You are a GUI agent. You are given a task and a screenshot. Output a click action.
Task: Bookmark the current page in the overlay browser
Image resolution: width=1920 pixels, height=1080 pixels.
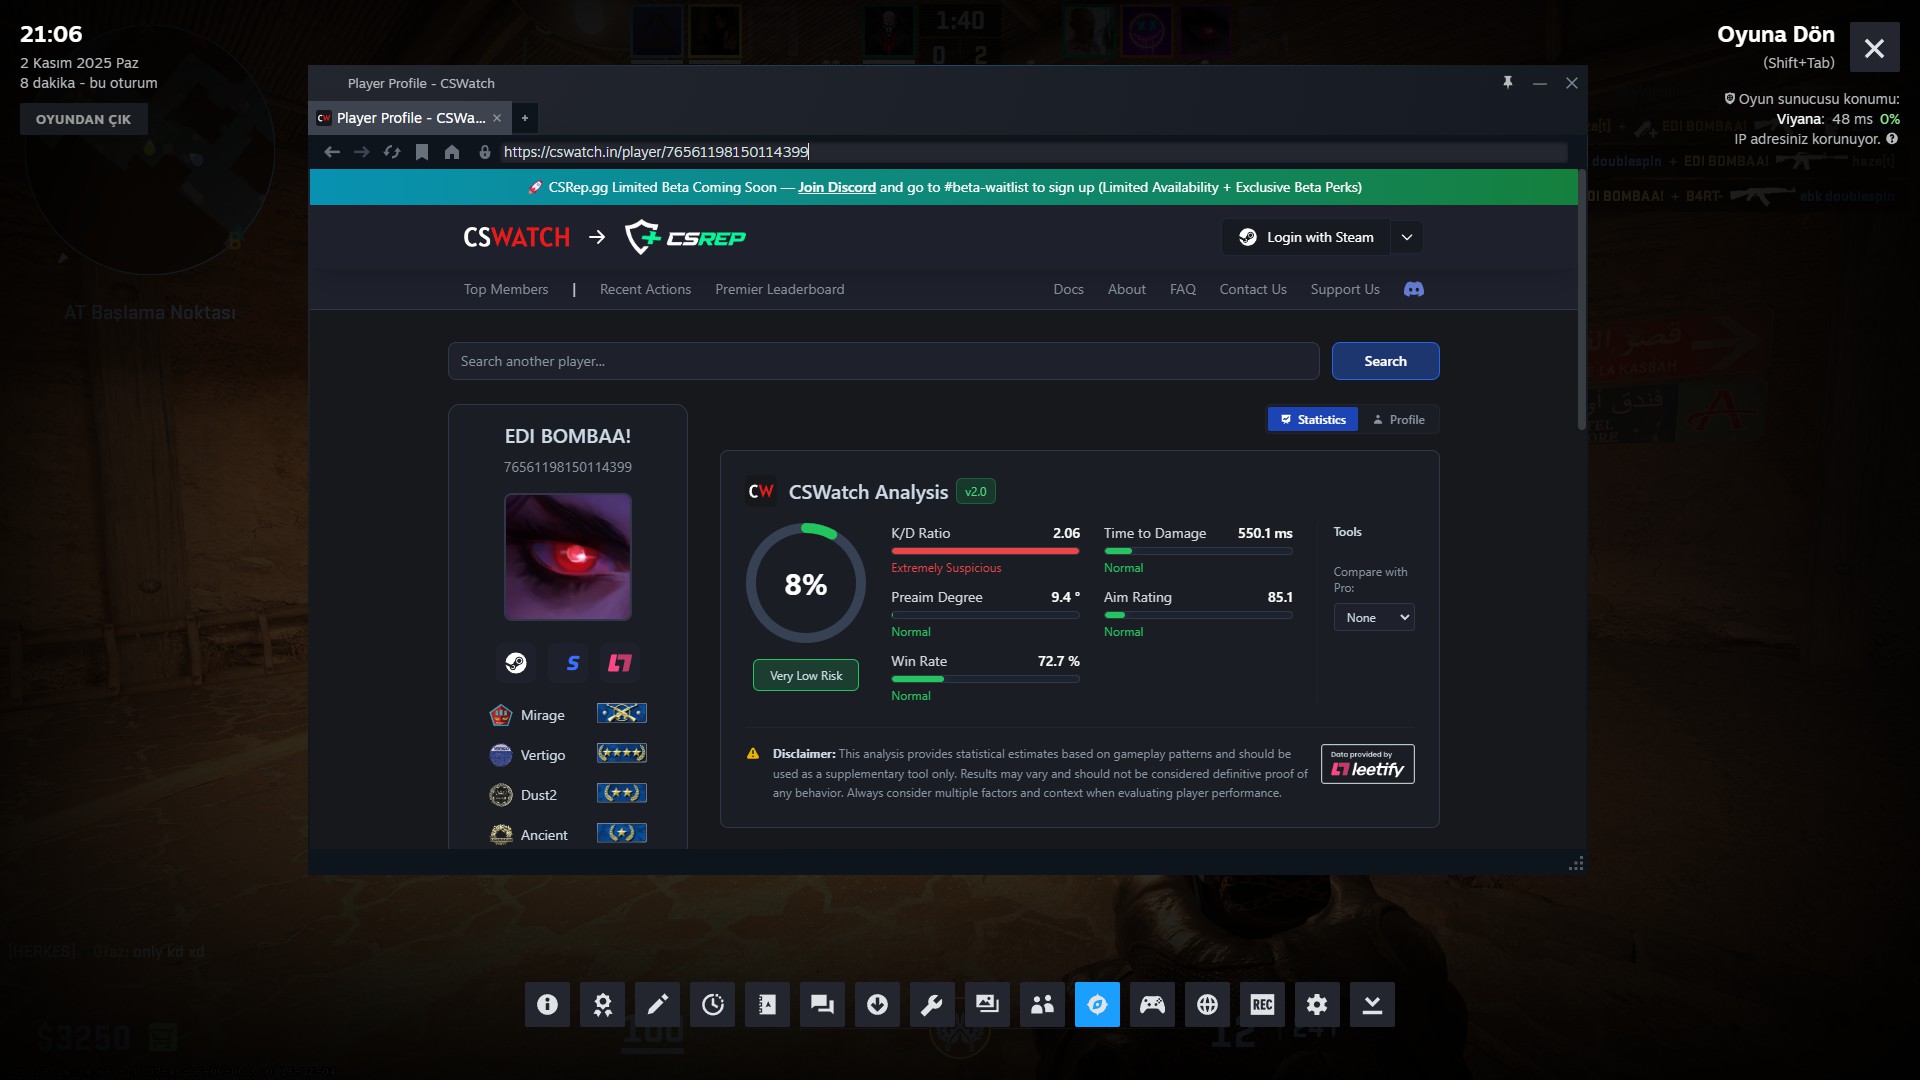click(422, 152)
